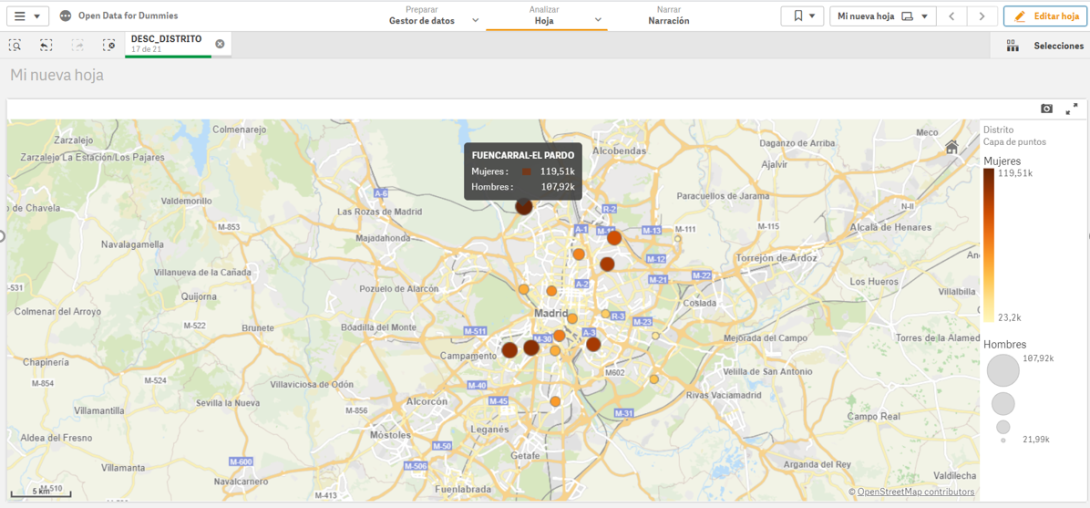
Task: Go to the previous sheet
Action: tap(952, 16)
